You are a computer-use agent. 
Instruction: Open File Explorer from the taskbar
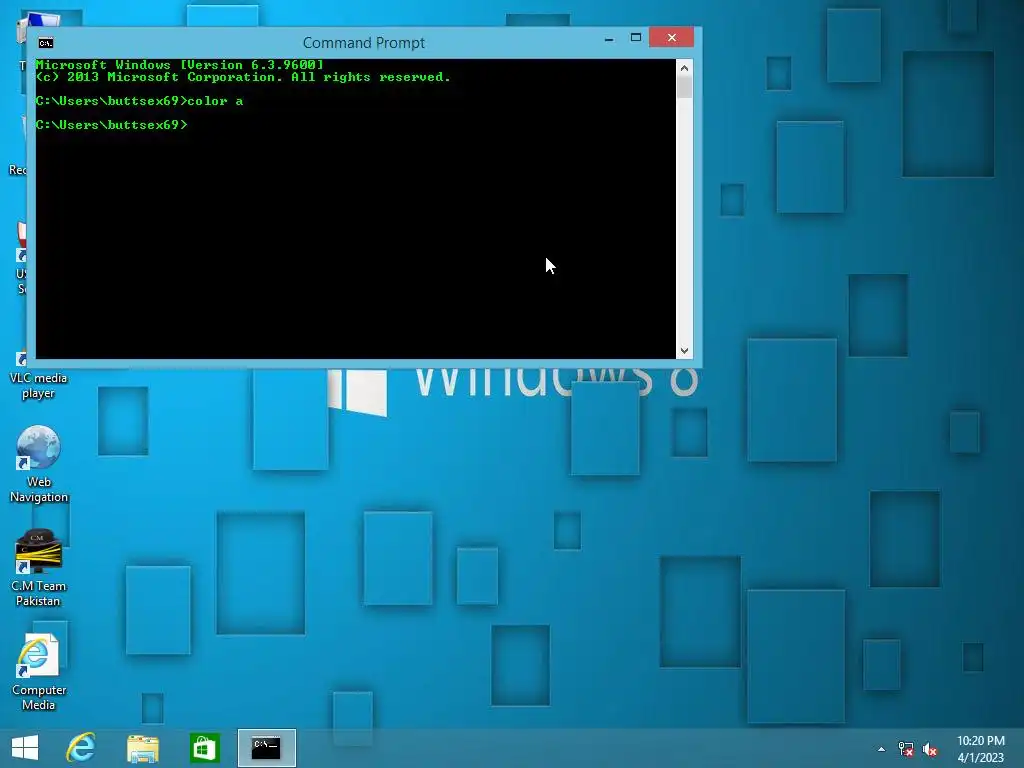tap(142, 748)
